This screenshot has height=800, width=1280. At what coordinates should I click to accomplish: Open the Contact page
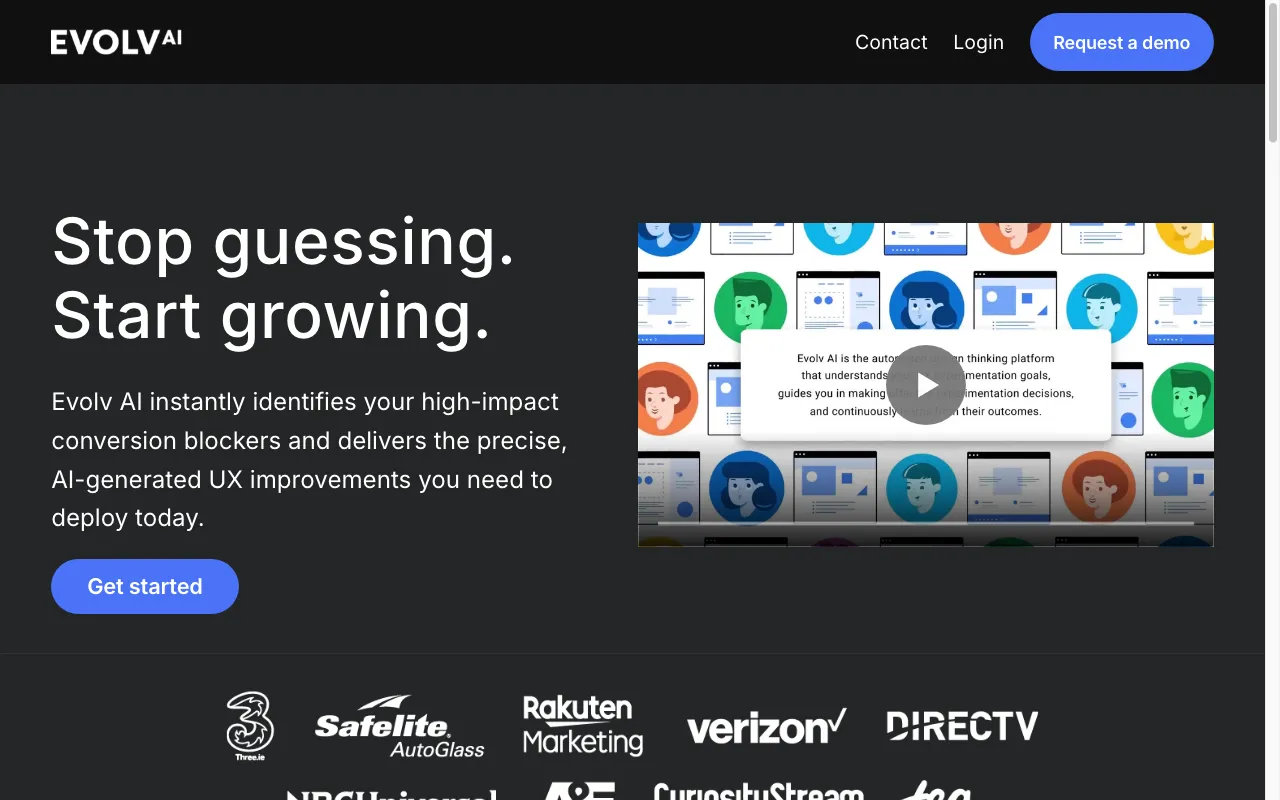(x=891, y=42)
